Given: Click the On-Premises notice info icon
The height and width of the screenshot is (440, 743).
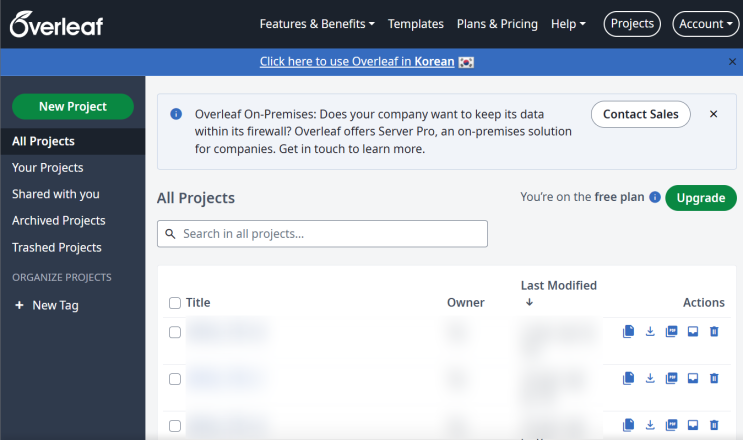Looking at the screenshot, I should click(176, 114).
